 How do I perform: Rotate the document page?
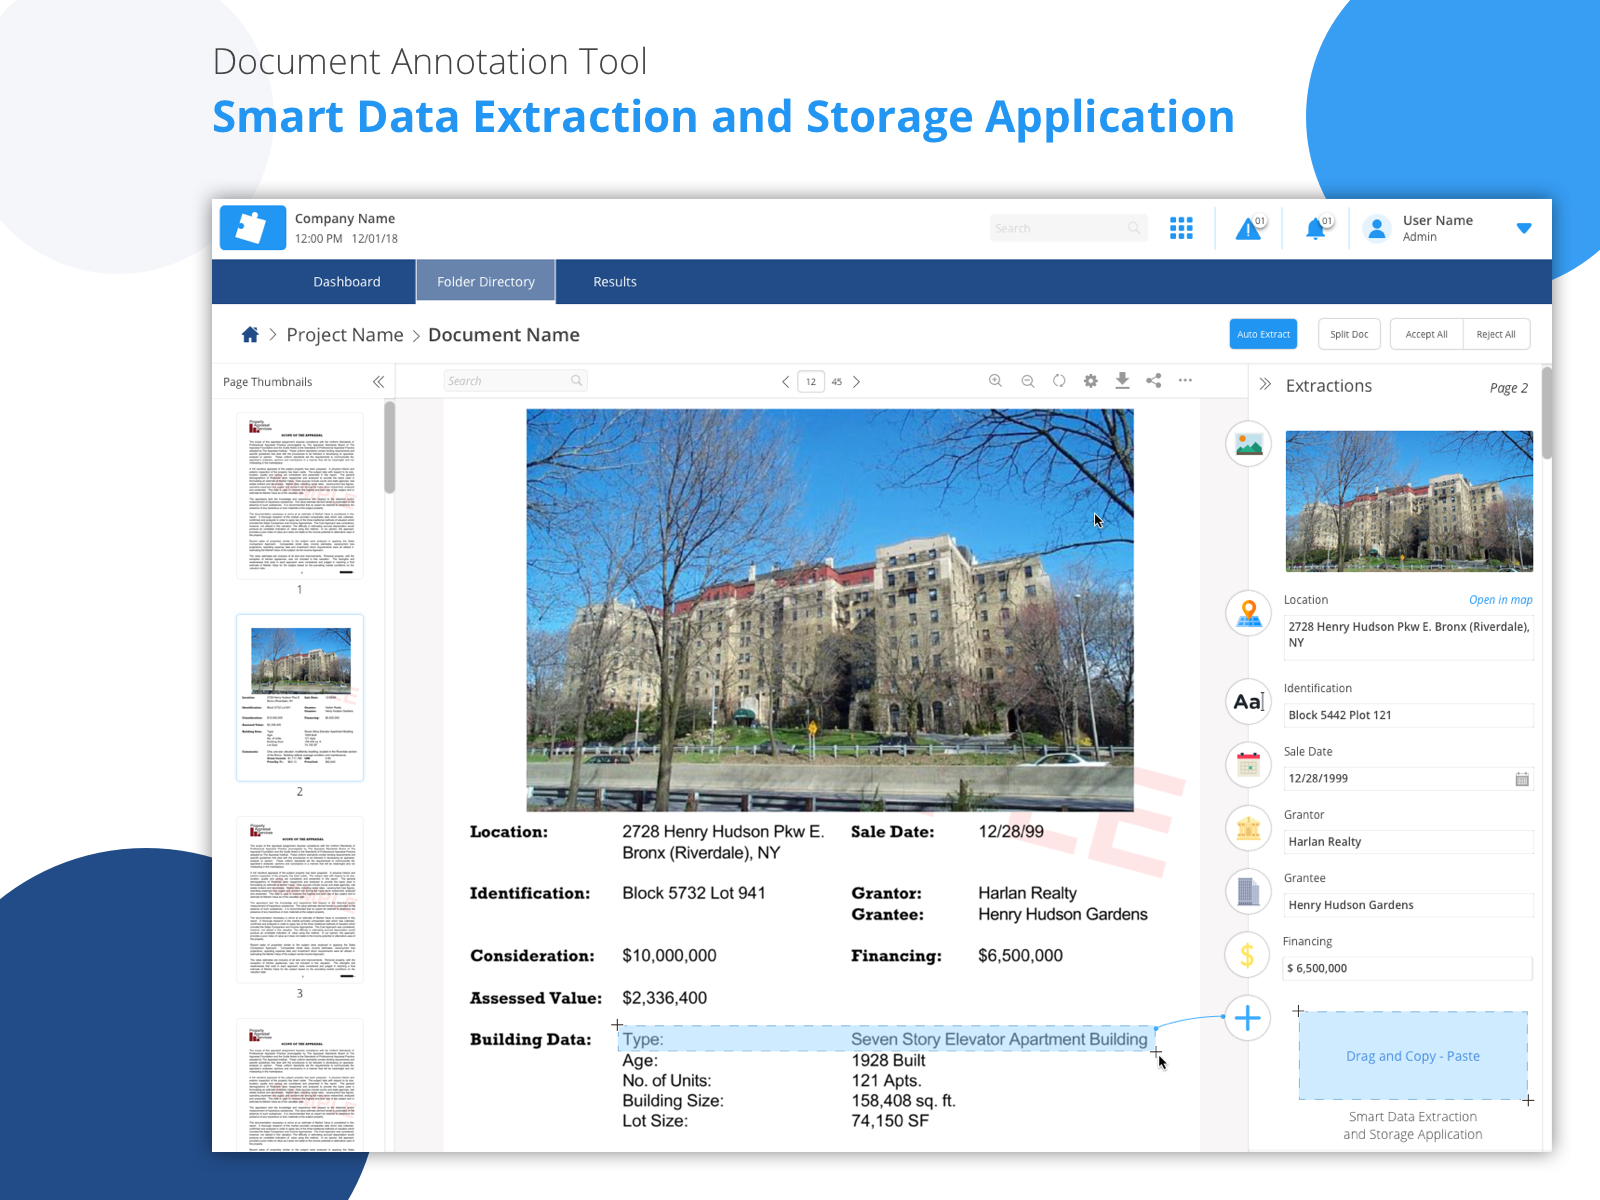point(1059,380)
